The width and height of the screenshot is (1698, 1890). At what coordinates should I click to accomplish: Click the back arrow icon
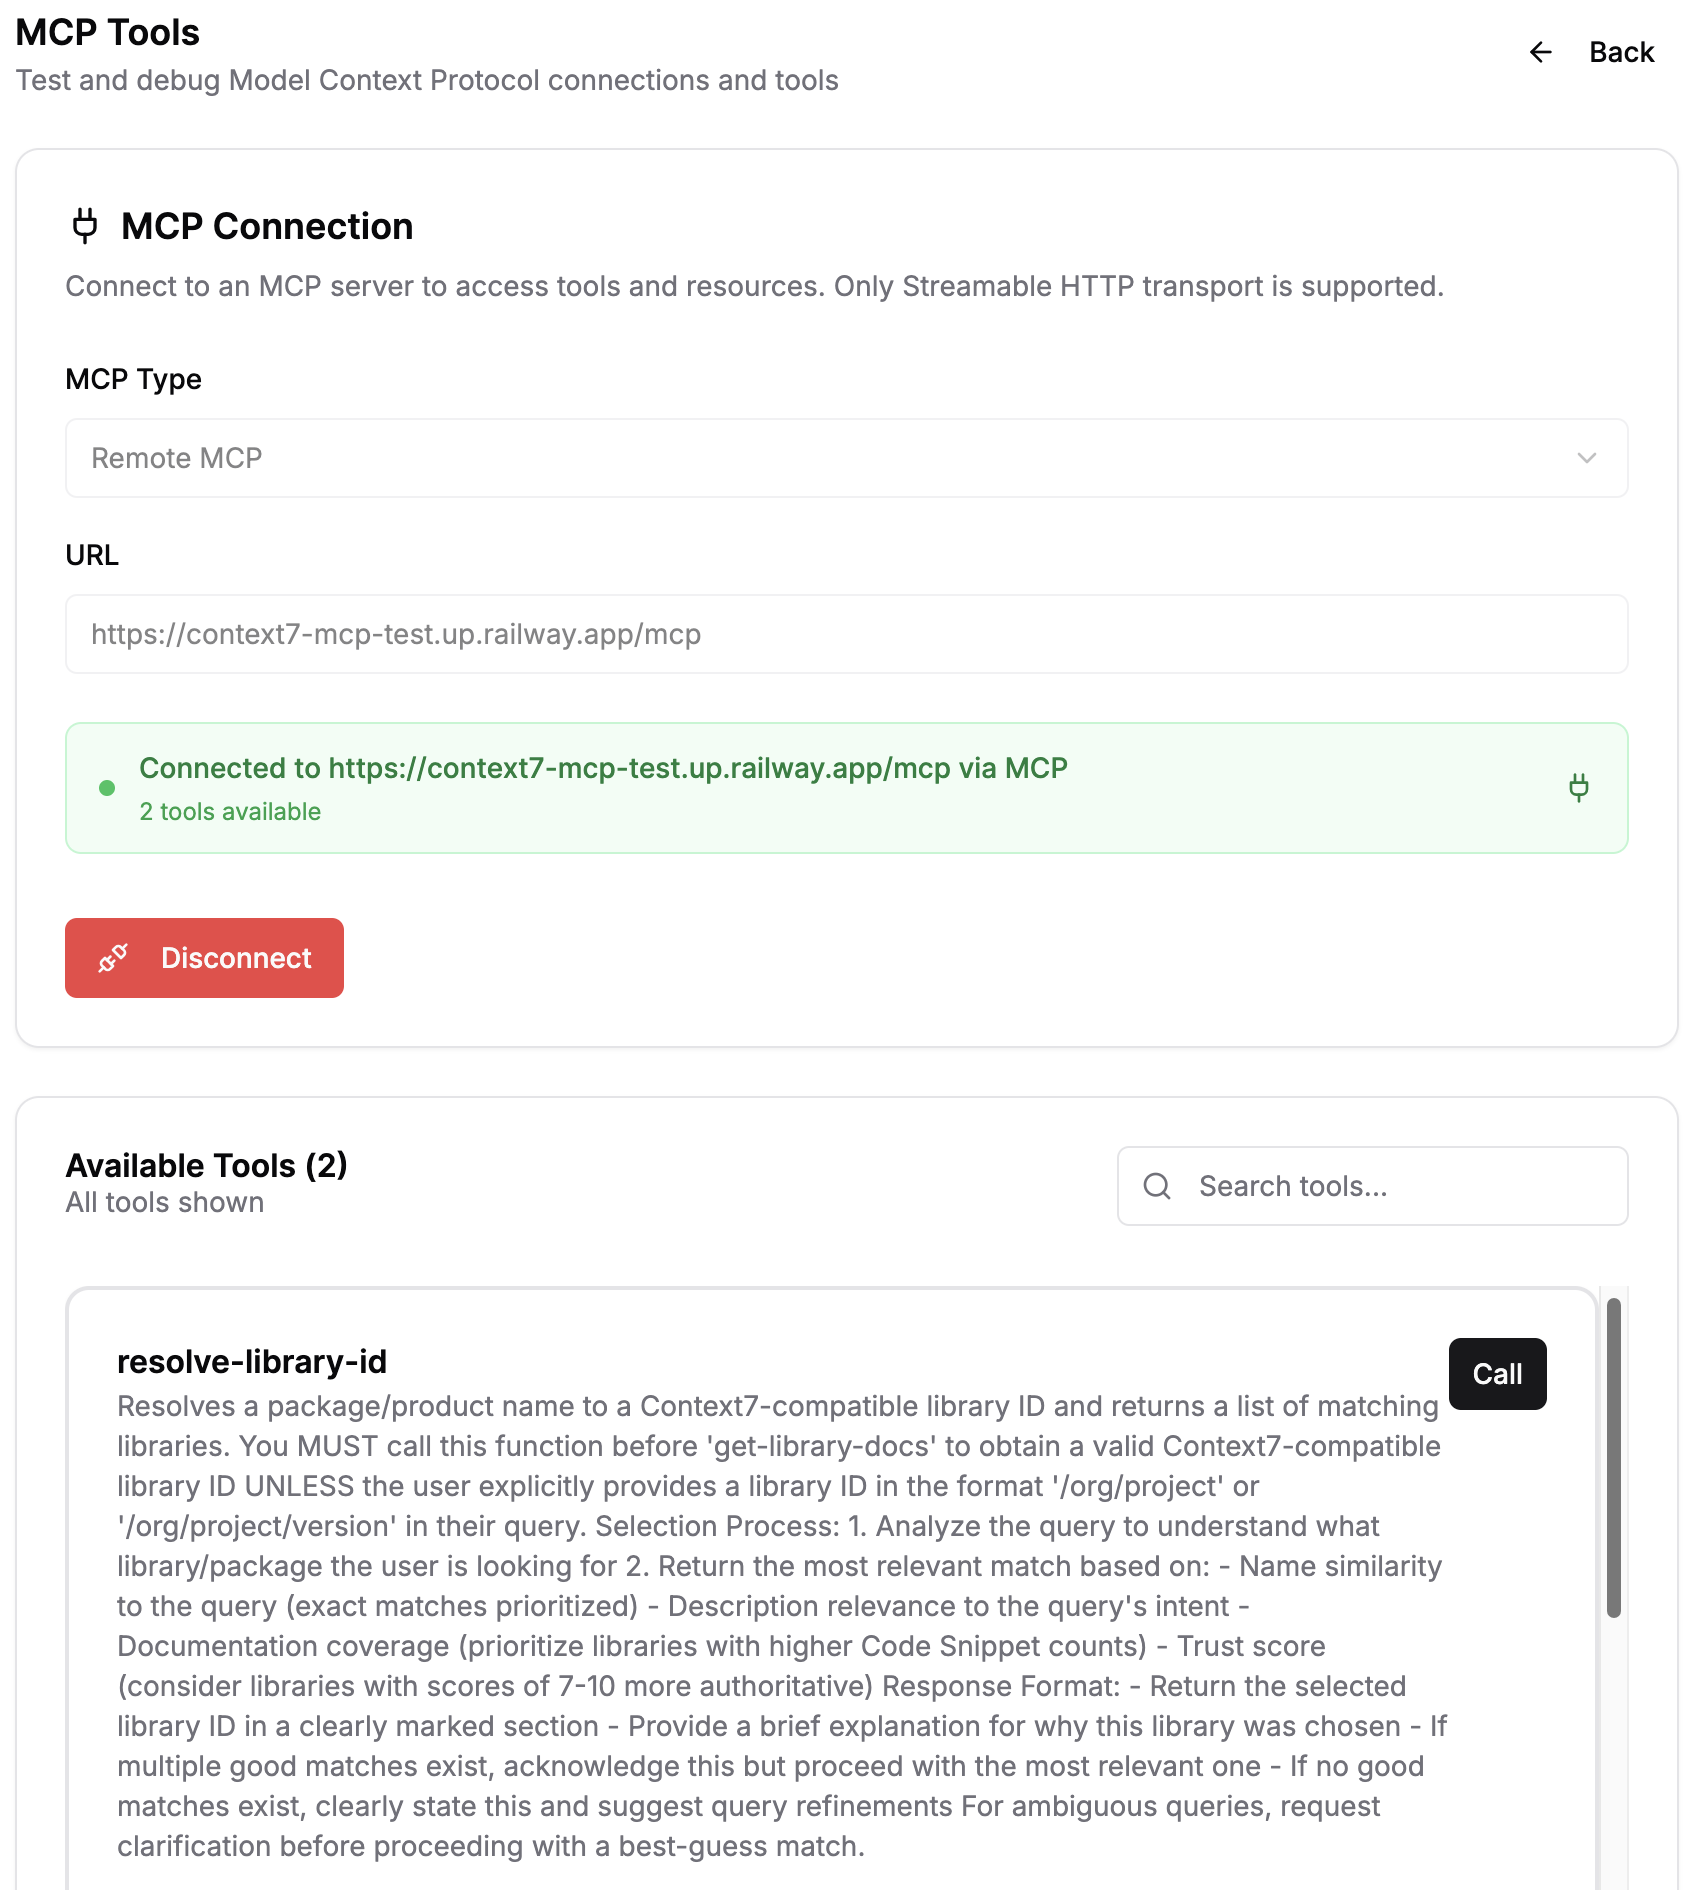click(x=1540, y=53)
